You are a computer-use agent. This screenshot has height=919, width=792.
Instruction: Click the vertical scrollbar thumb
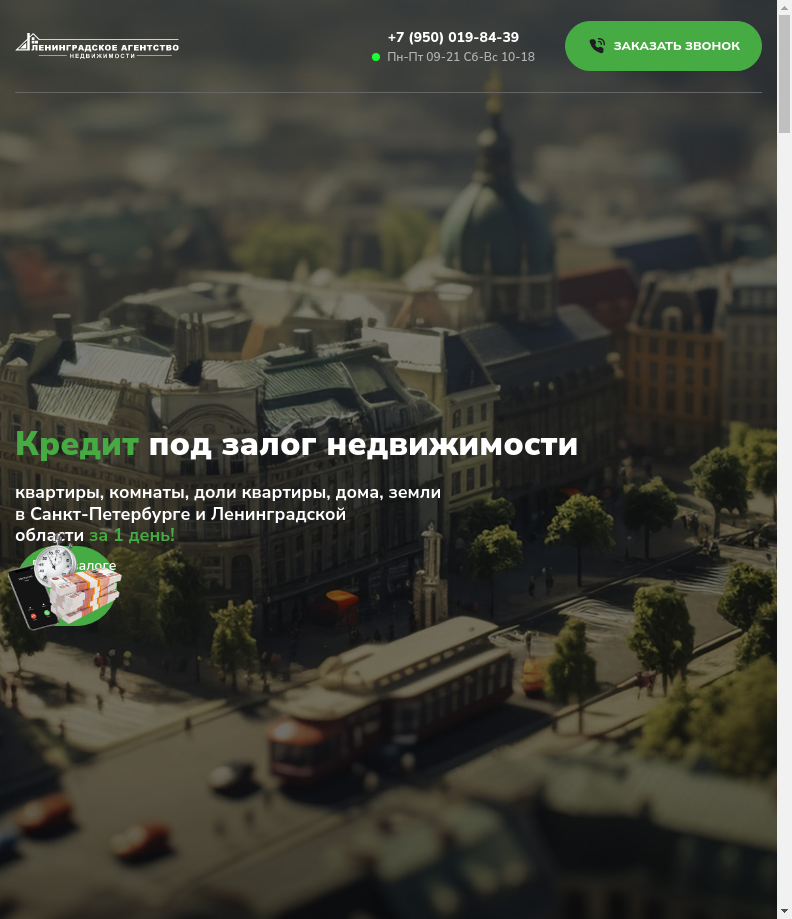tap(784, 74)
